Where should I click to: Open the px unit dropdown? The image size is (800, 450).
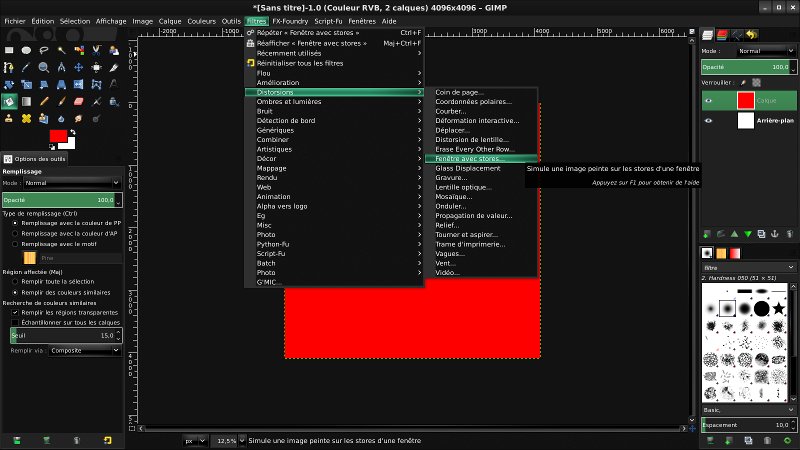[x=195, y=441]
